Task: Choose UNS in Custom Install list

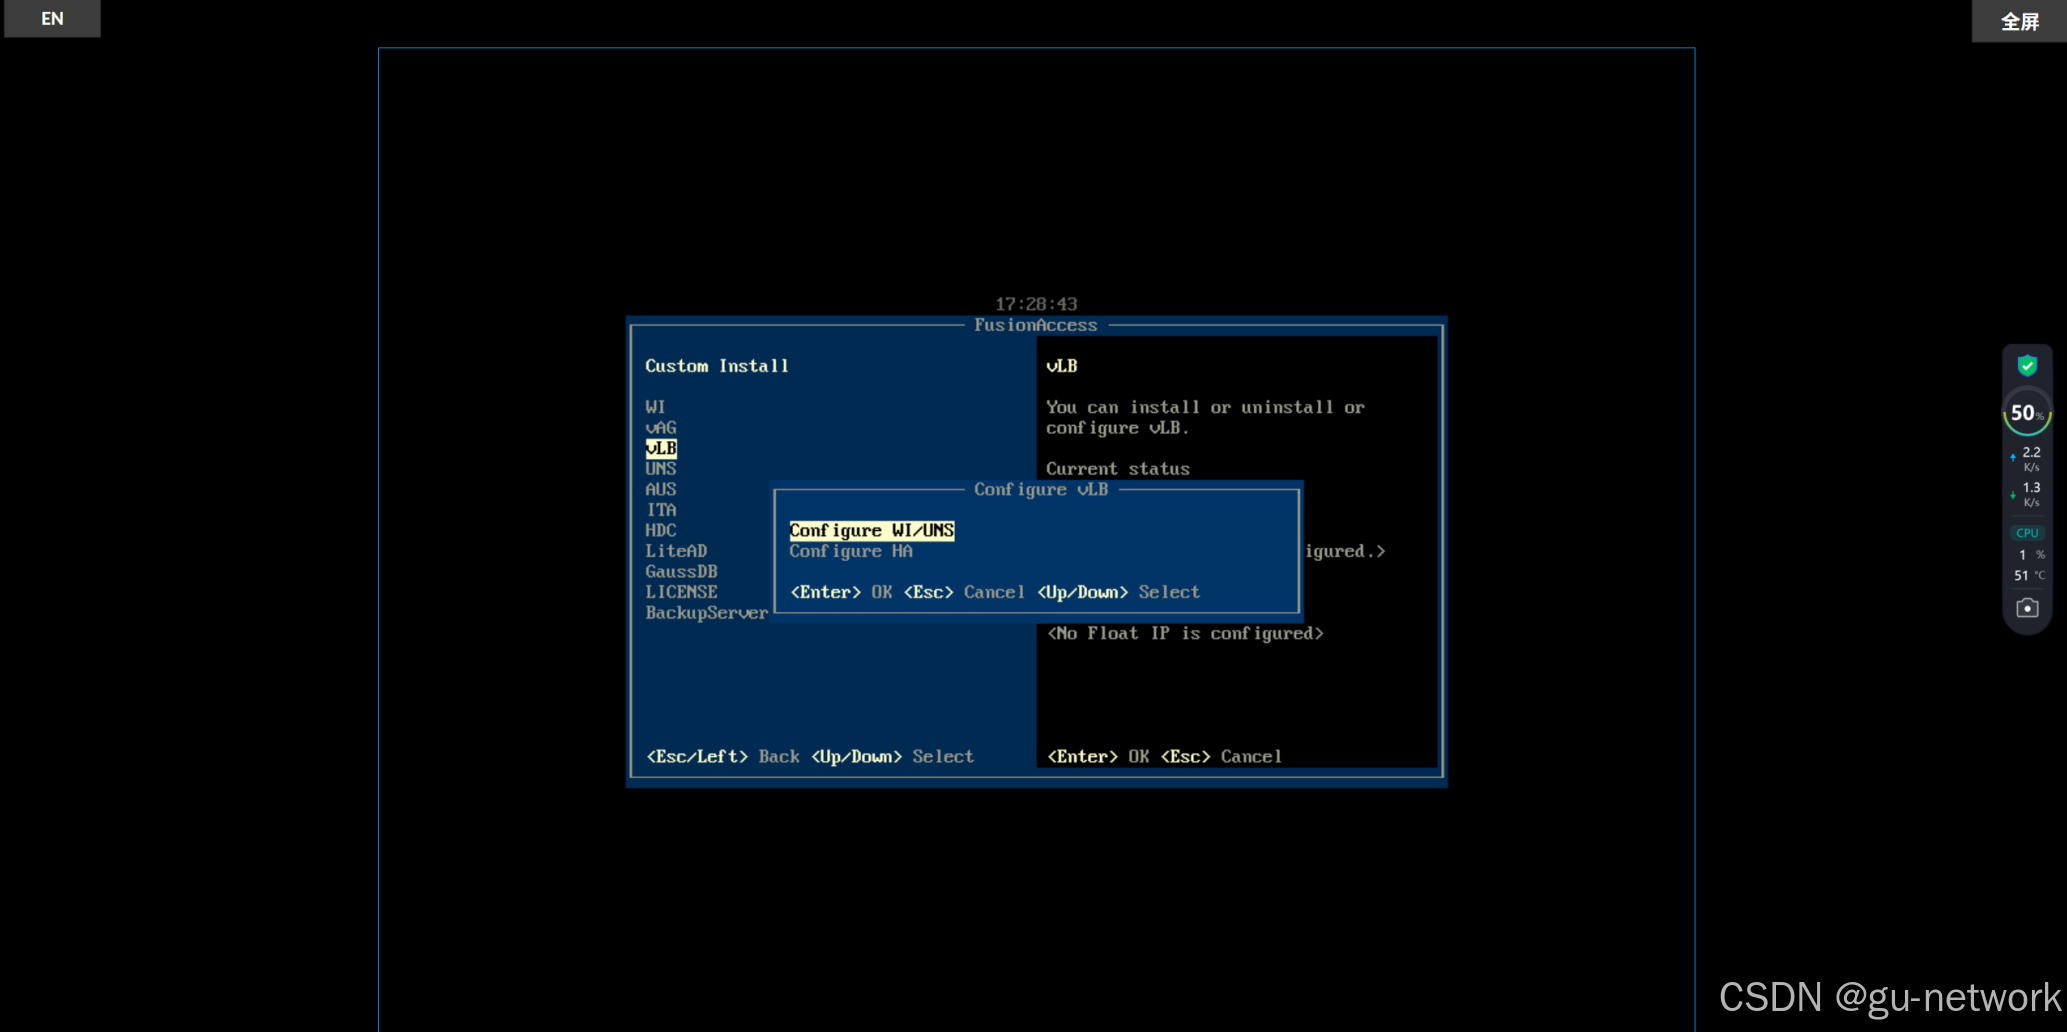Action: pyautogui.click(x=660, y=469)
